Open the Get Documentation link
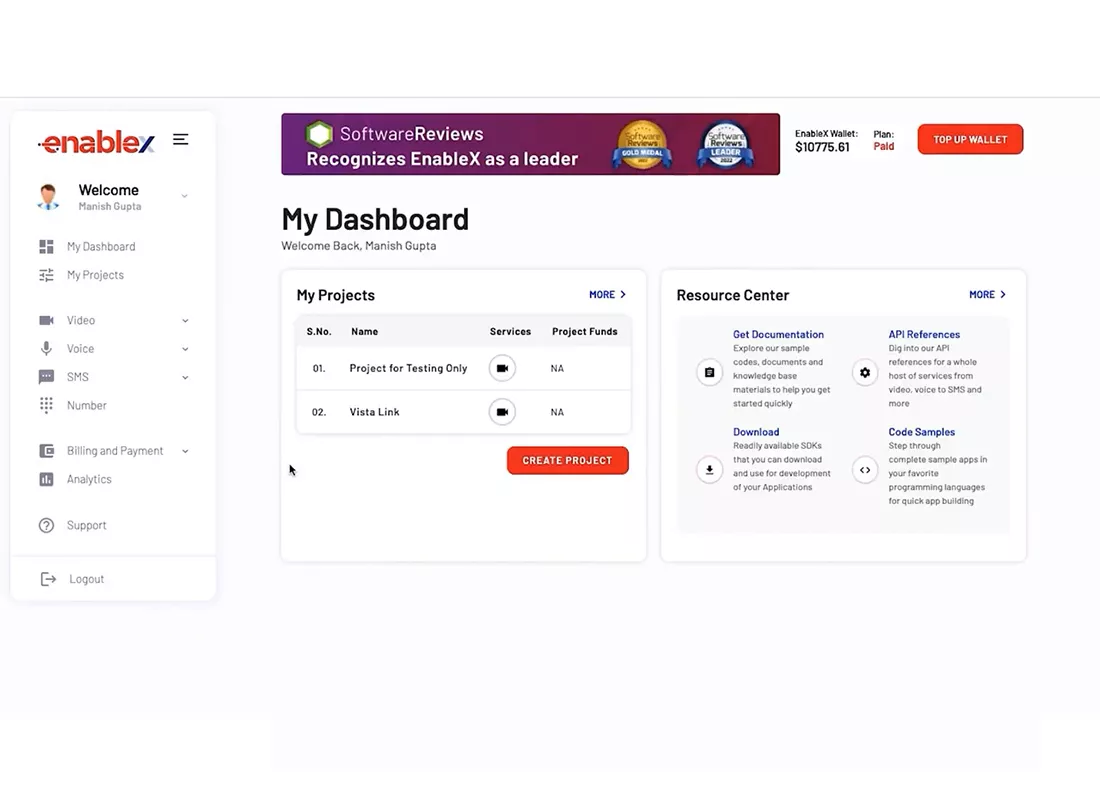This screenshot has height=810, width=1100. 779,335
